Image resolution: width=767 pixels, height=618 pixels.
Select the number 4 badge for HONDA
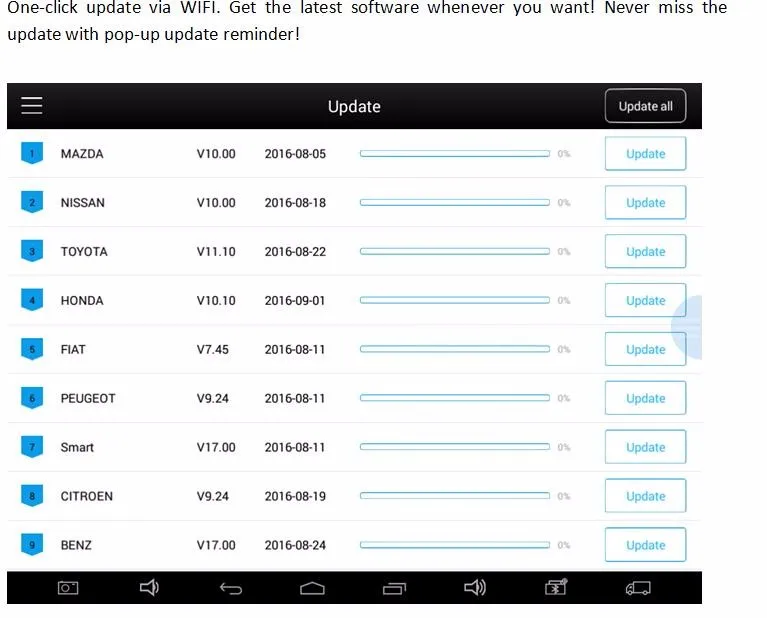tap(32, 300)
